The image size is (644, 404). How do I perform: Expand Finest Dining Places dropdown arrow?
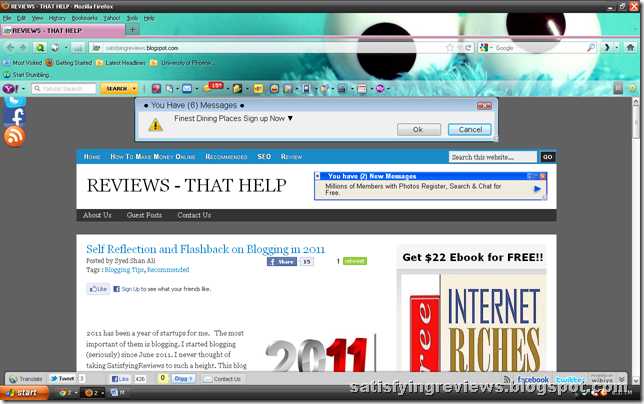click(x=290, y=118)
